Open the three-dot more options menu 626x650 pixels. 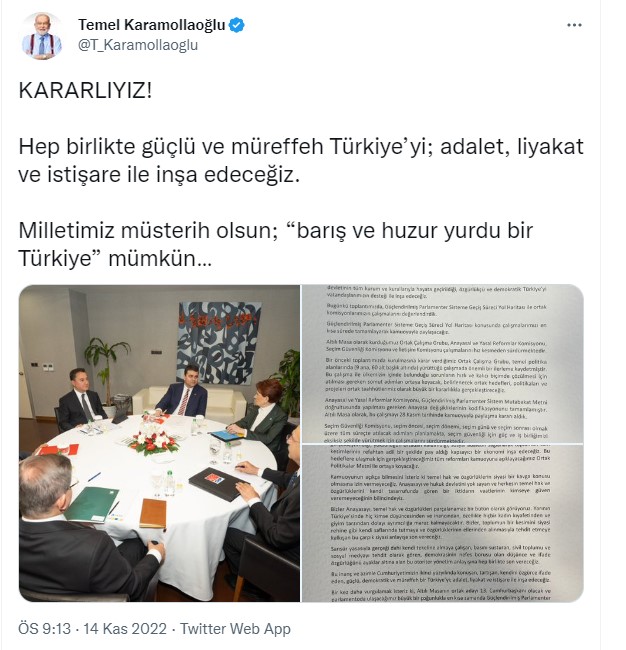[x=574, y=25]
